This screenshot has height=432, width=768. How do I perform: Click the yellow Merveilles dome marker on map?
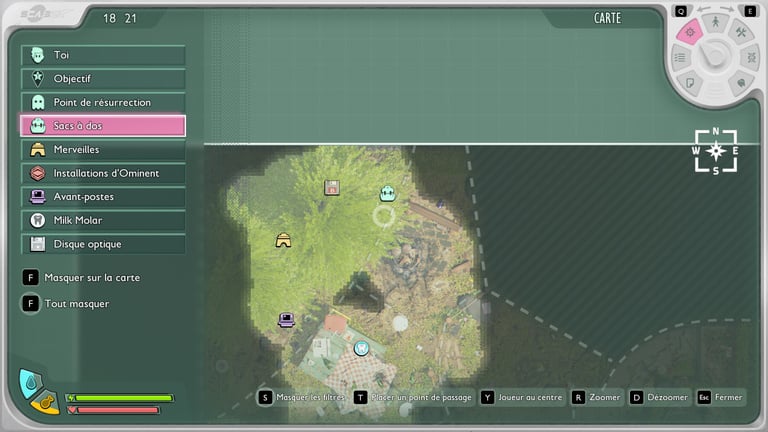(283, 240)
